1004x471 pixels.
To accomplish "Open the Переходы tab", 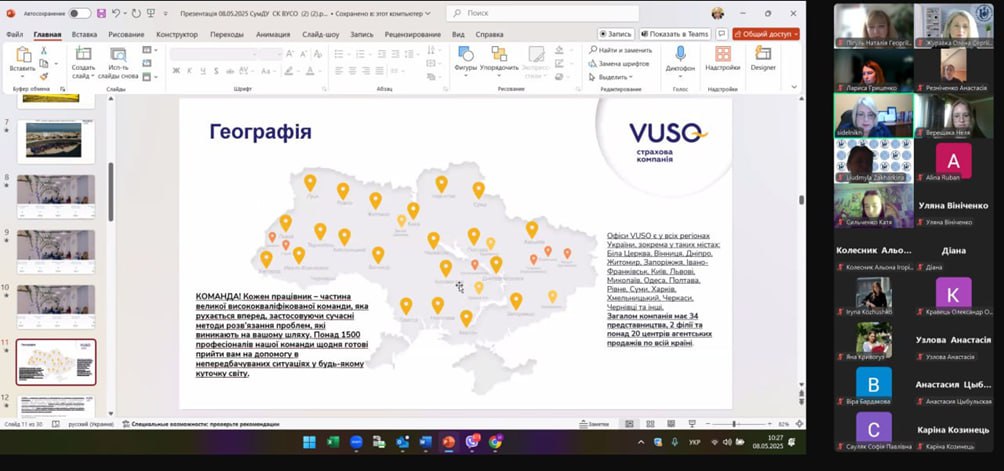I will 227,35.
